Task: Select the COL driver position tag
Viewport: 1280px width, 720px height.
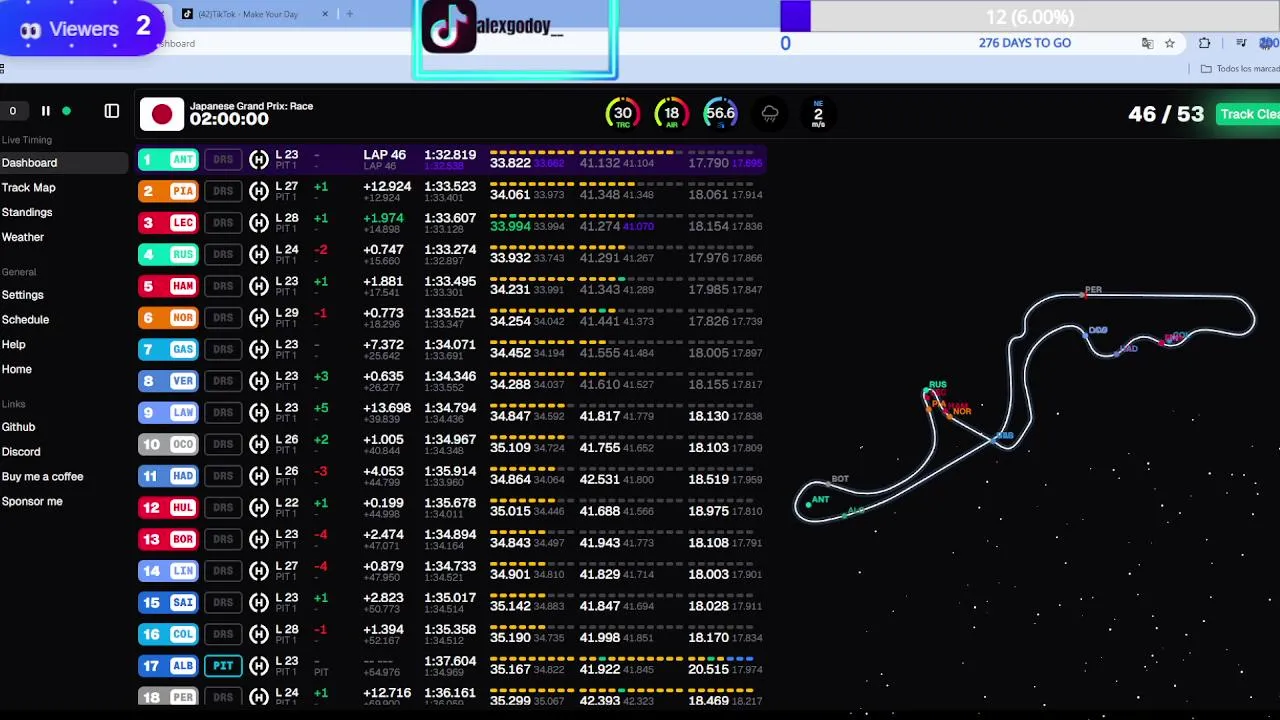Action: [168, 634]
